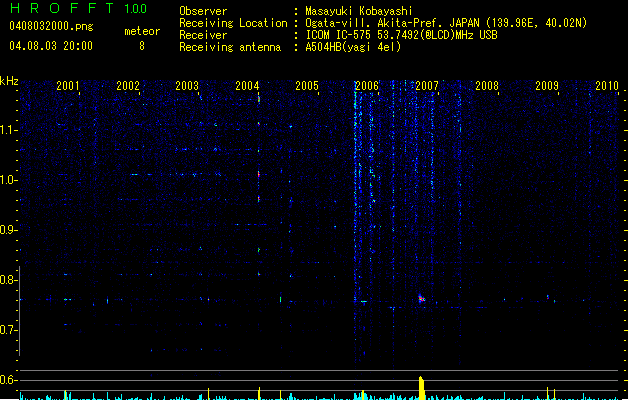The image size is (629, 400).
Task: Click the tall yellow power bar near 2007
Action: (x=421, y=388)
